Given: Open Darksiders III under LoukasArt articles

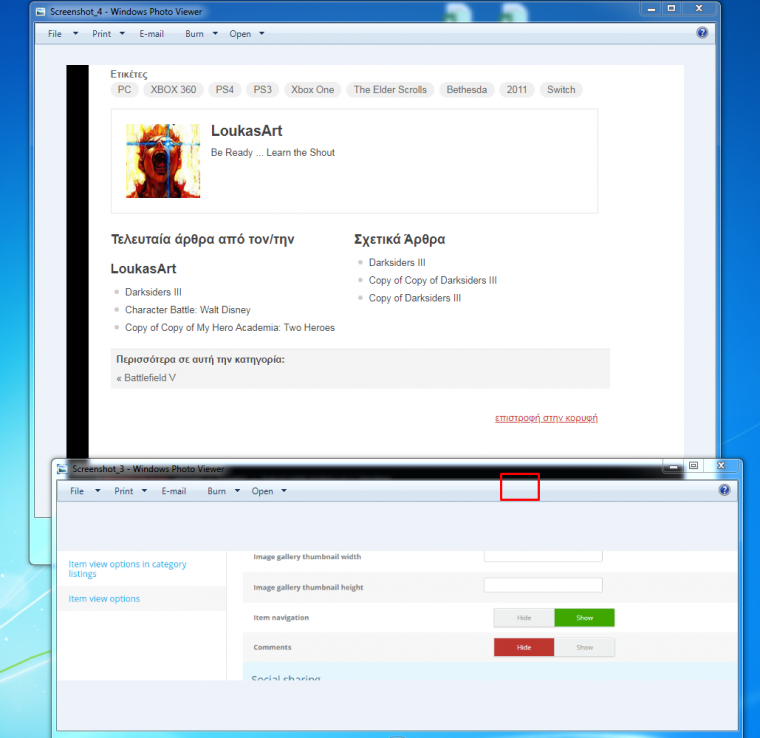Looking at the screenshot, I should (x=153, y=292).
